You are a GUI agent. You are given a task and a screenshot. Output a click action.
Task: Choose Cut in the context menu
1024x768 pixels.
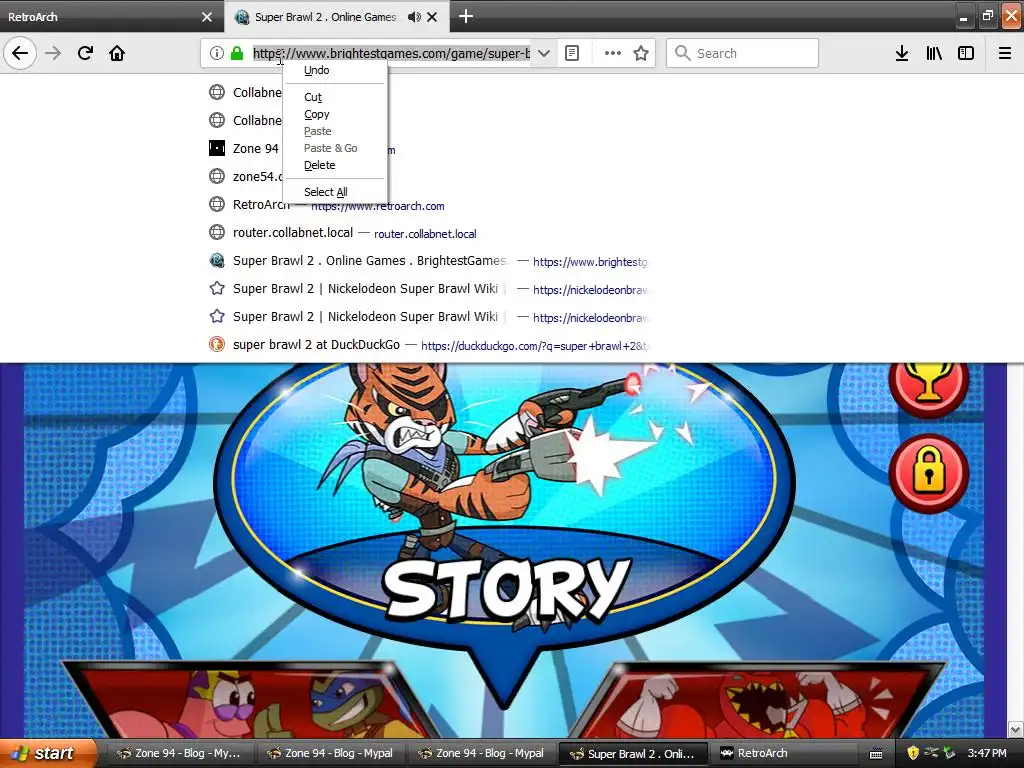(336, 97)
